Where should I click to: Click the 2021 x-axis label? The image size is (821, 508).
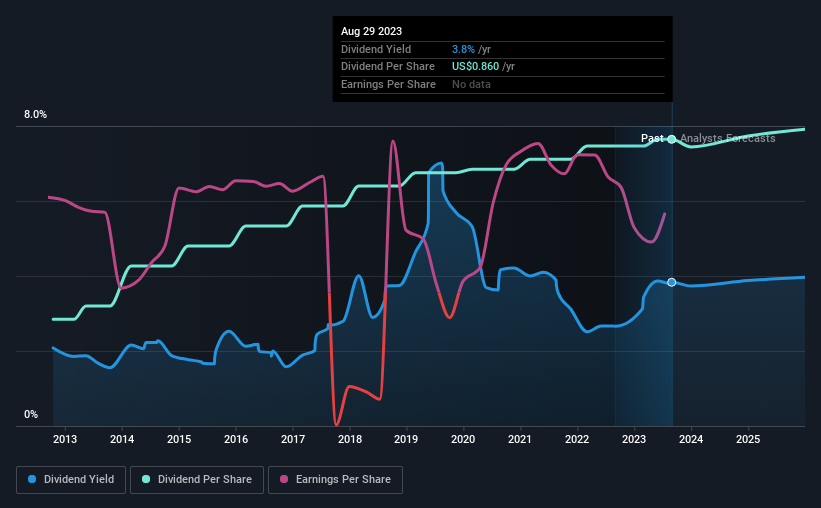520,439
